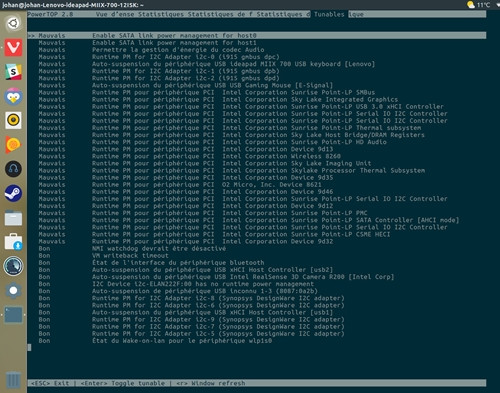Viewport: 500px width, 393px height.
Task: Select Sky Lake Integrated Graphics row
Action: tap(257, 99)
